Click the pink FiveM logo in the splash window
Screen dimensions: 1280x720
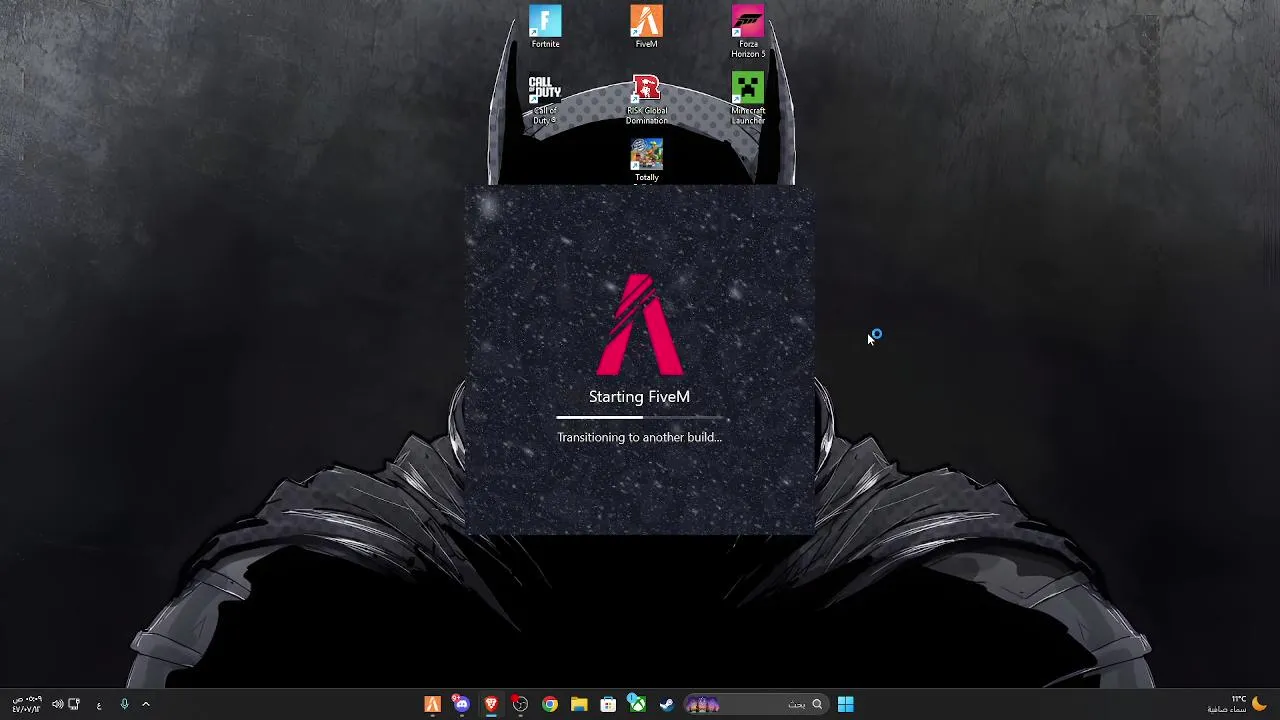tap(640, 324)
